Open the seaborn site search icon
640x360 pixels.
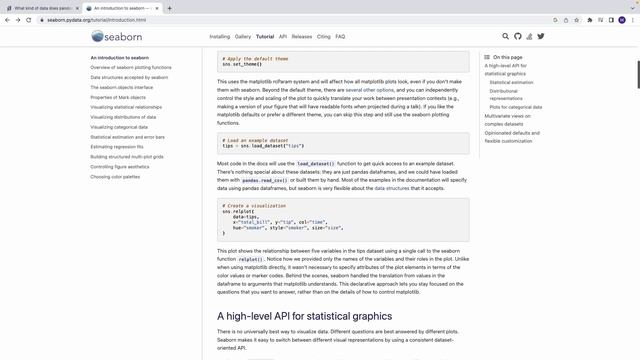[x=505, y=36]
